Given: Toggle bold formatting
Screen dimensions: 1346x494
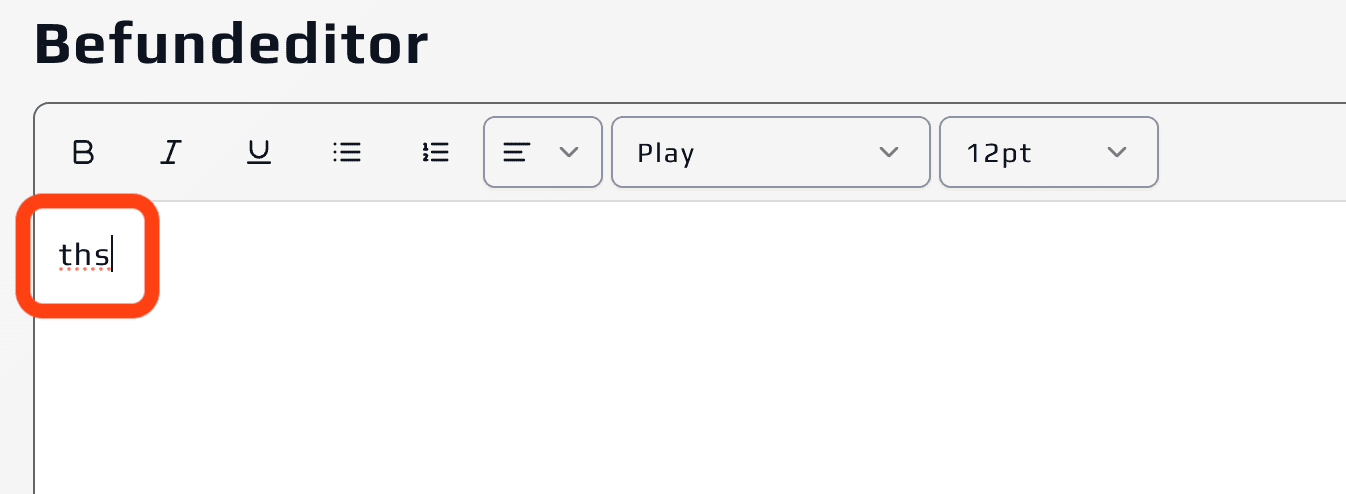Looking at the screenshot, I should [84, 152].
